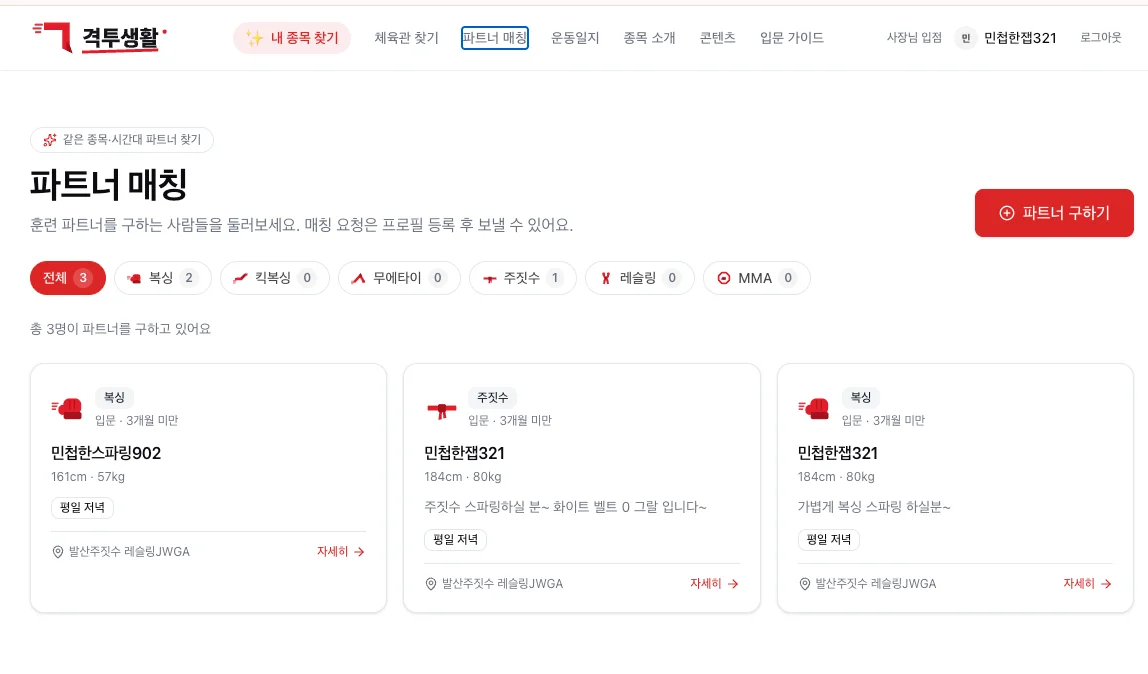This screenshot has width=1148, height=674.
Task: Select 전체 filter chip
Action: tap(67, 278)
